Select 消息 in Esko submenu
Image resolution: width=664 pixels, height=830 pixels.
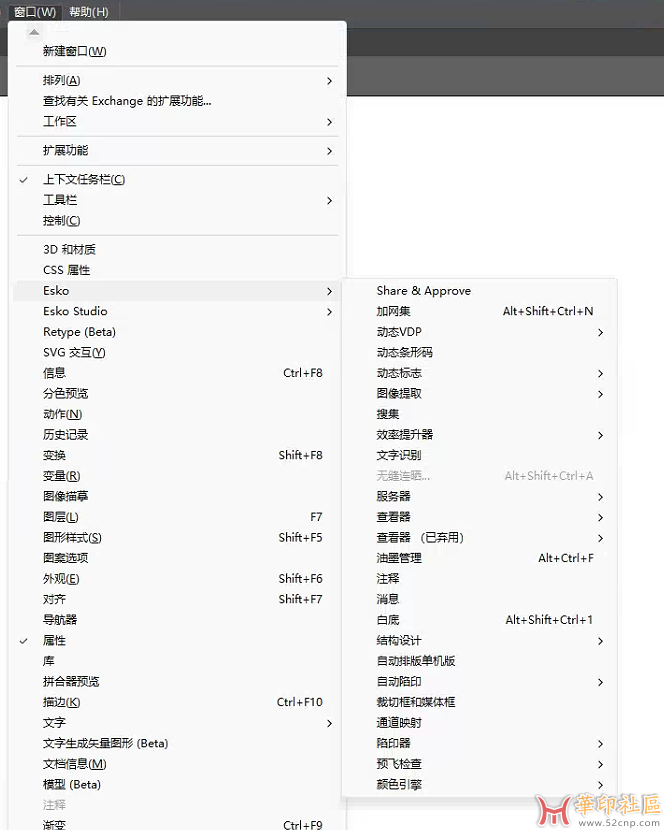(479, 599)
